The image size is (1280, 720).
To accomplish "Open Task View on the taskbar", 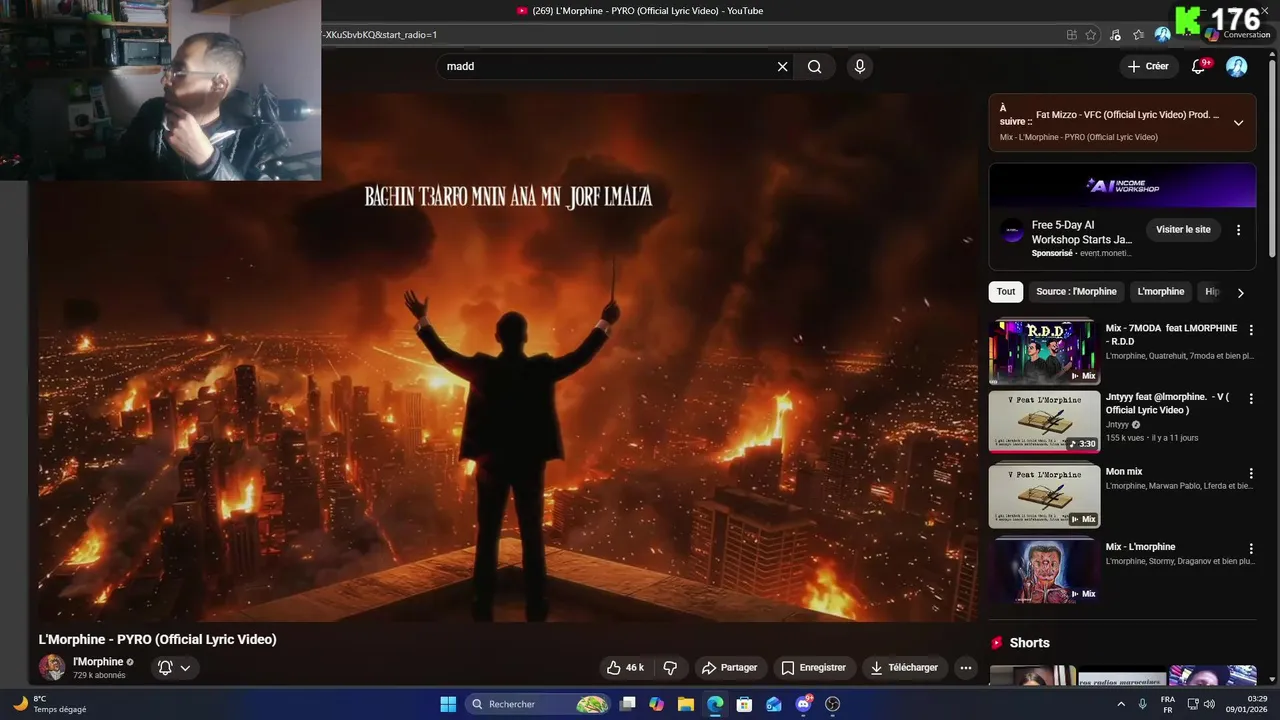I will click(627, 704).
